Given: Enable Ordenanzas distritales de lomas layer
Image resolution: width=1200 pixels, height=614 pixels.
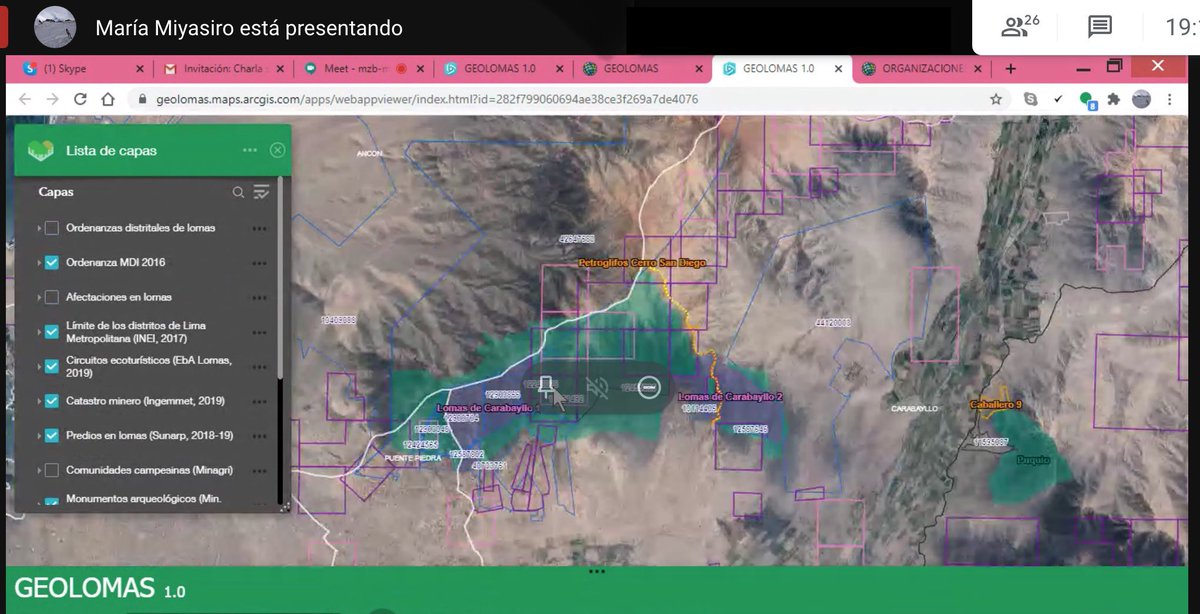Looking at the screenshot, I should pos(52,228).
